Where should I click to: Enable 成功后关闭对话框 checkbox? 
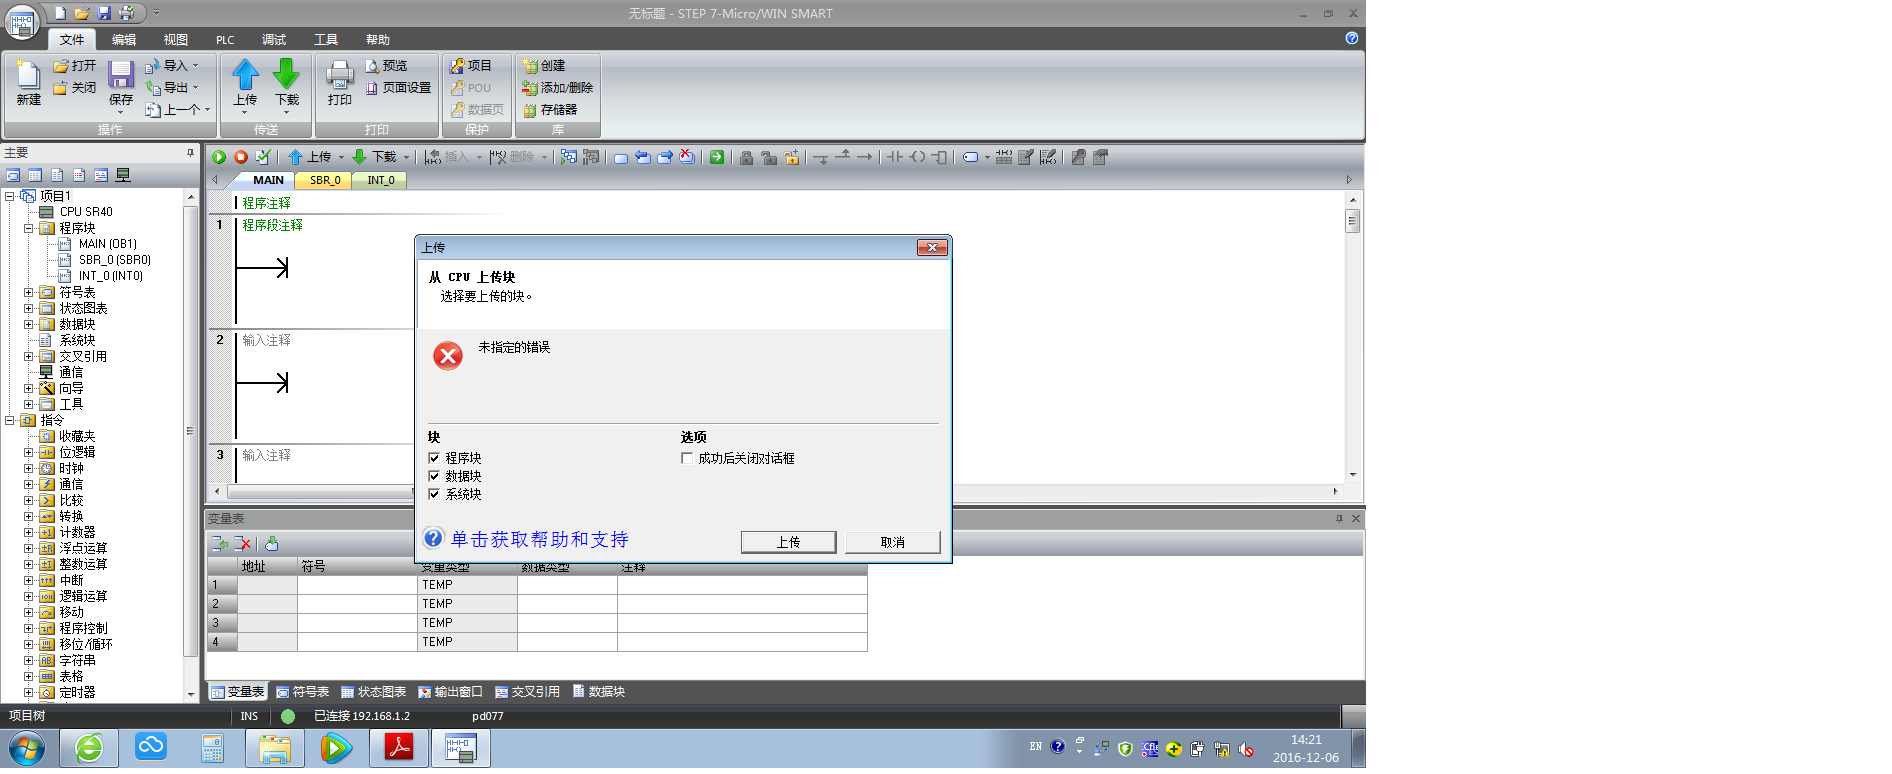coord(687,458)
